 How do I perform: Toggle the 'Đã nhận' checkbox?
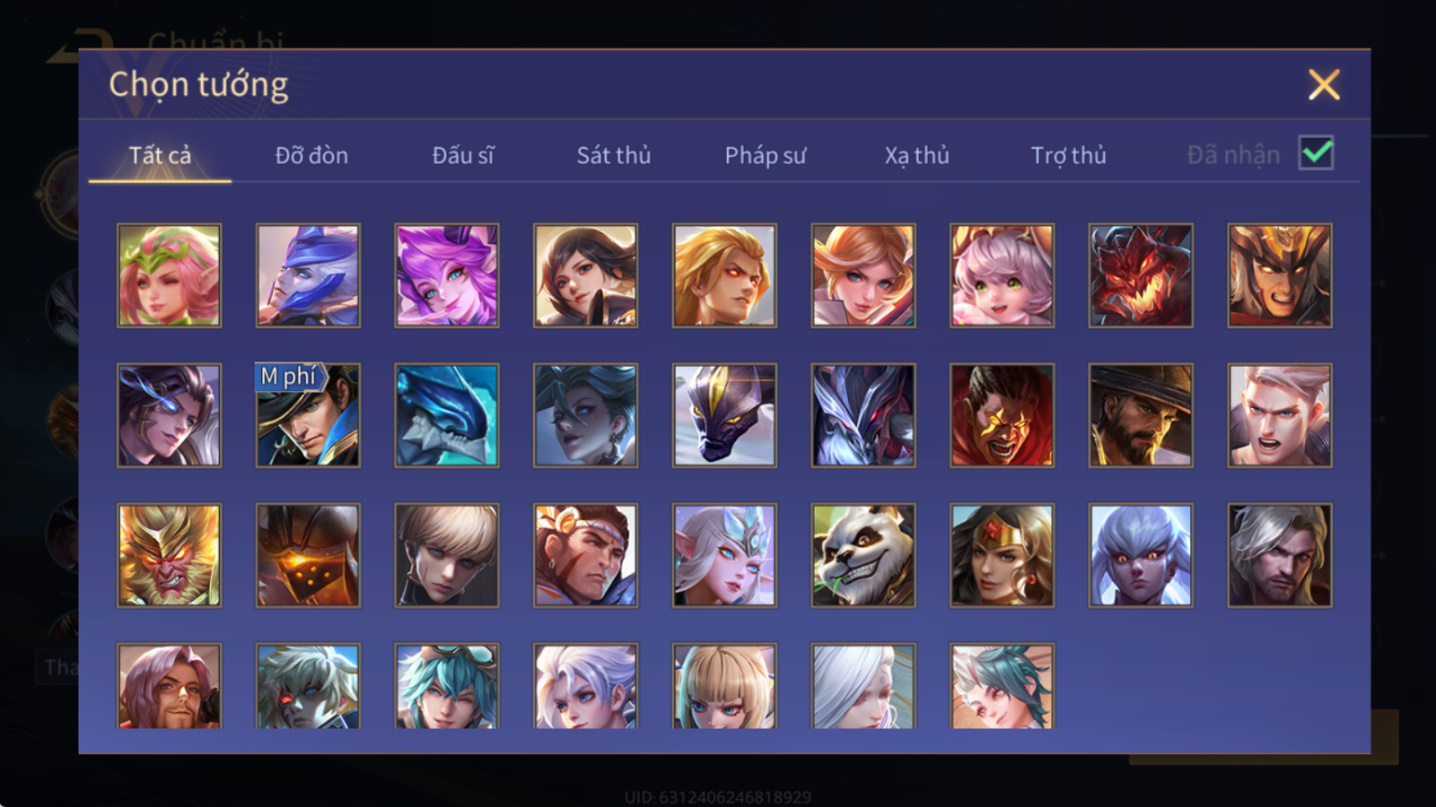[1316, 153]
